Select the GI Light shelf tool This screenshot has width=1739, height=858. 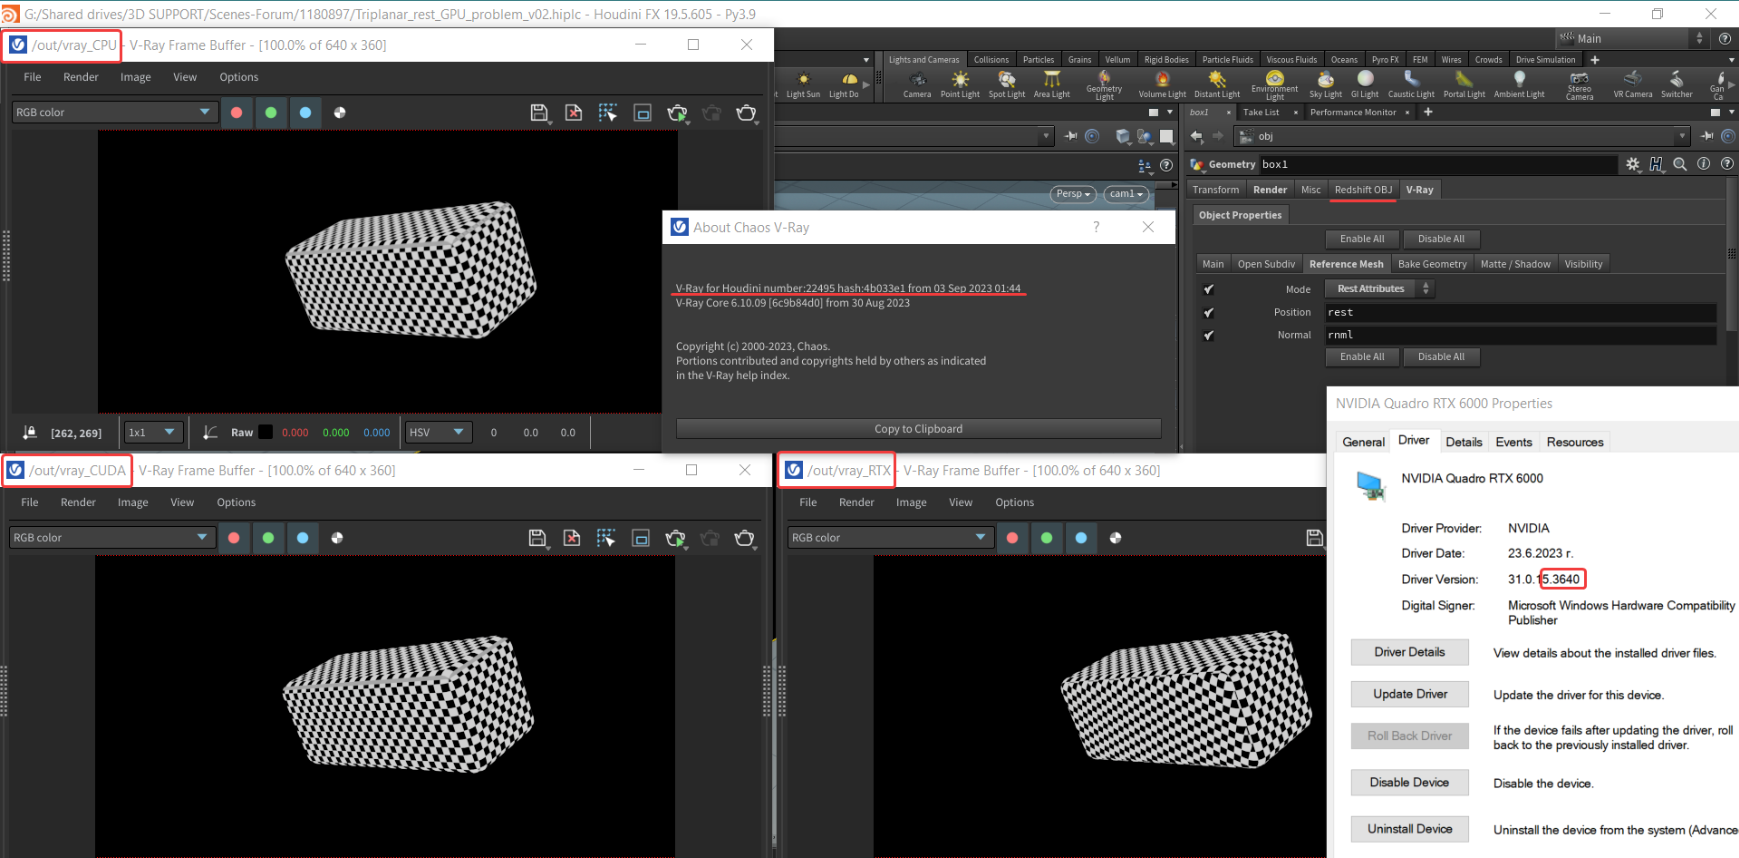click(x=1365, y=84)
